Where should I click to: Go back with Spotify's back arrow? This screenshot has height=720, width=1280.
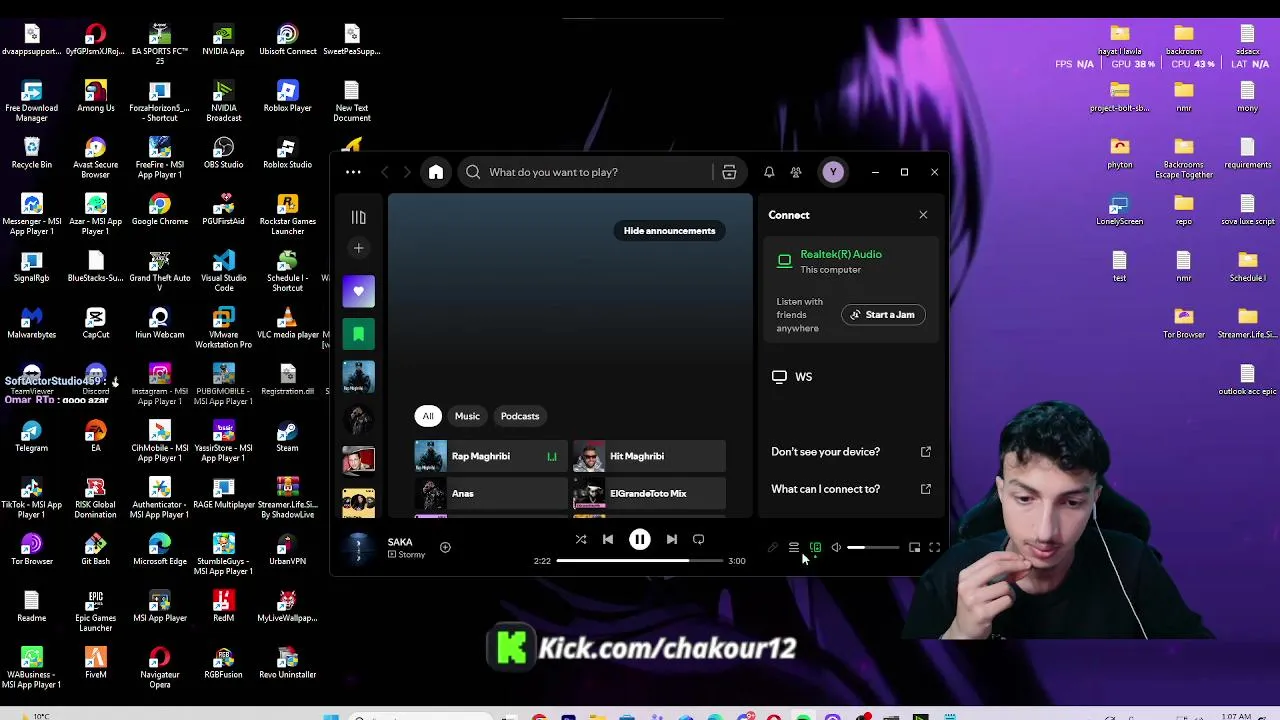(385, 172)
